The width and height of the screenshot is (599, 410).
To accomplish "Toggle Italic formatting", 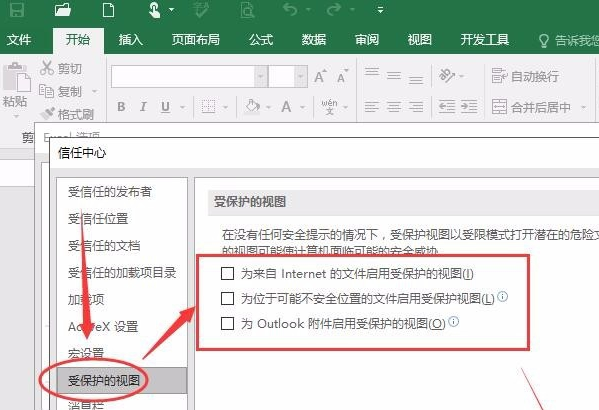I will tap(143, 107).
